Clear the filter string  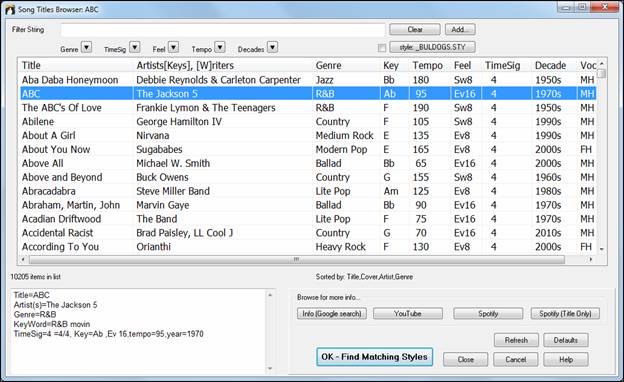415,29
